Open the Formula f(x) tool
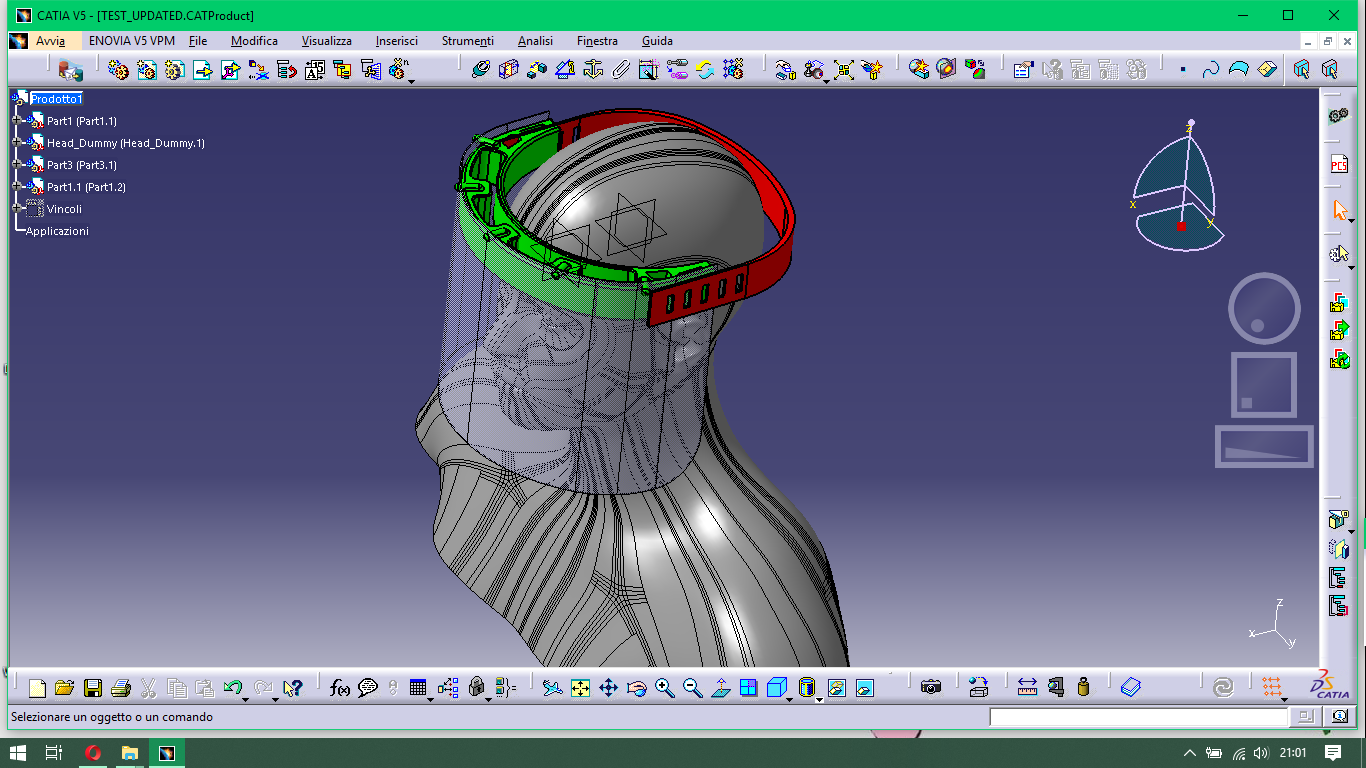The width and height of the screenshot is (1366, 768). 340,688
